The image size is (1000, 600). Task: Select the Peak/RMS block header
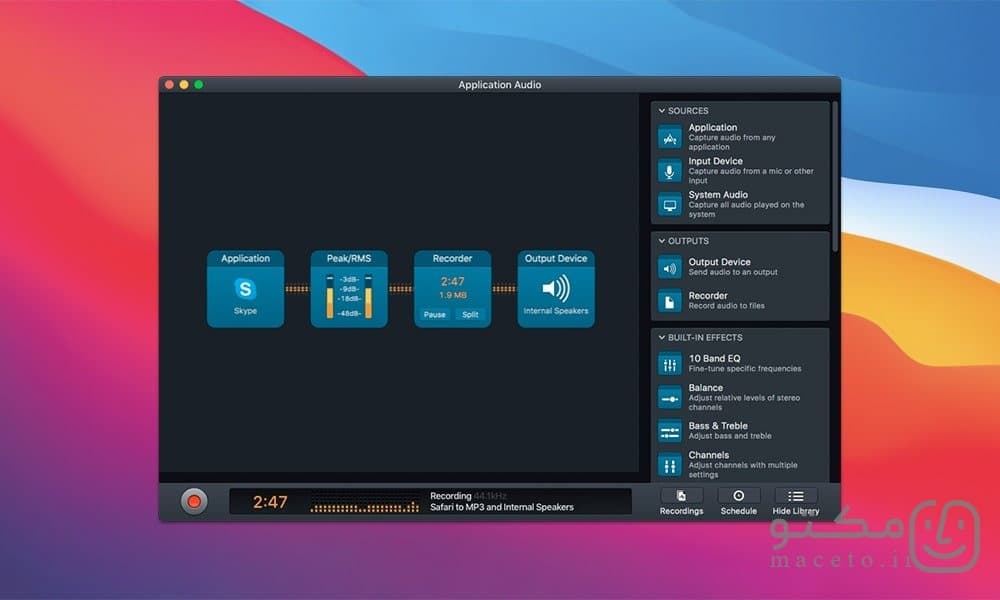[x=349, y=258]
